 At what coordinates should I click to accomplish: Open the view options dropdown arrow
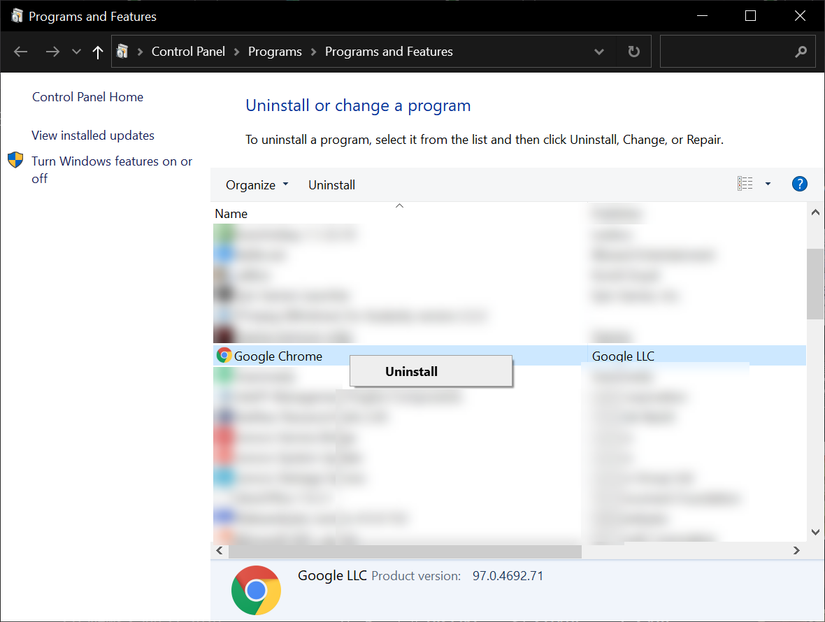tap(768, 184)
